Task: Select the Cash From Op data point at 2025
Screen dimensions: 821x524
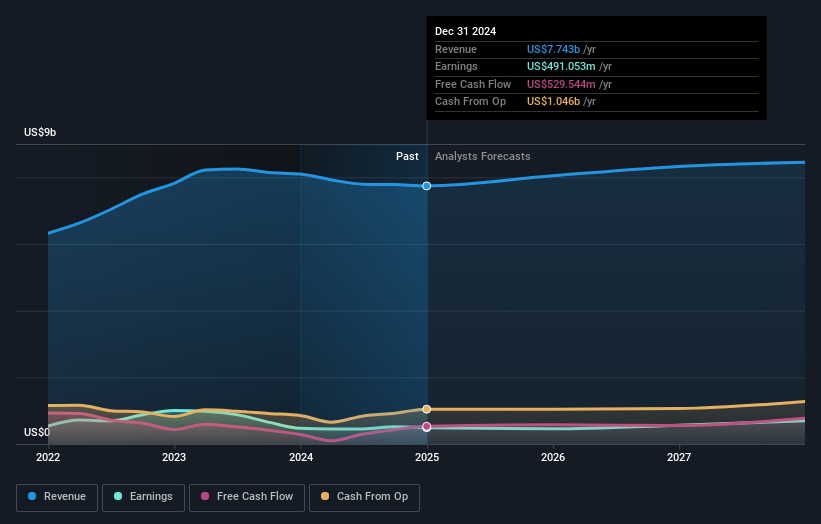Action: point(427,409)
